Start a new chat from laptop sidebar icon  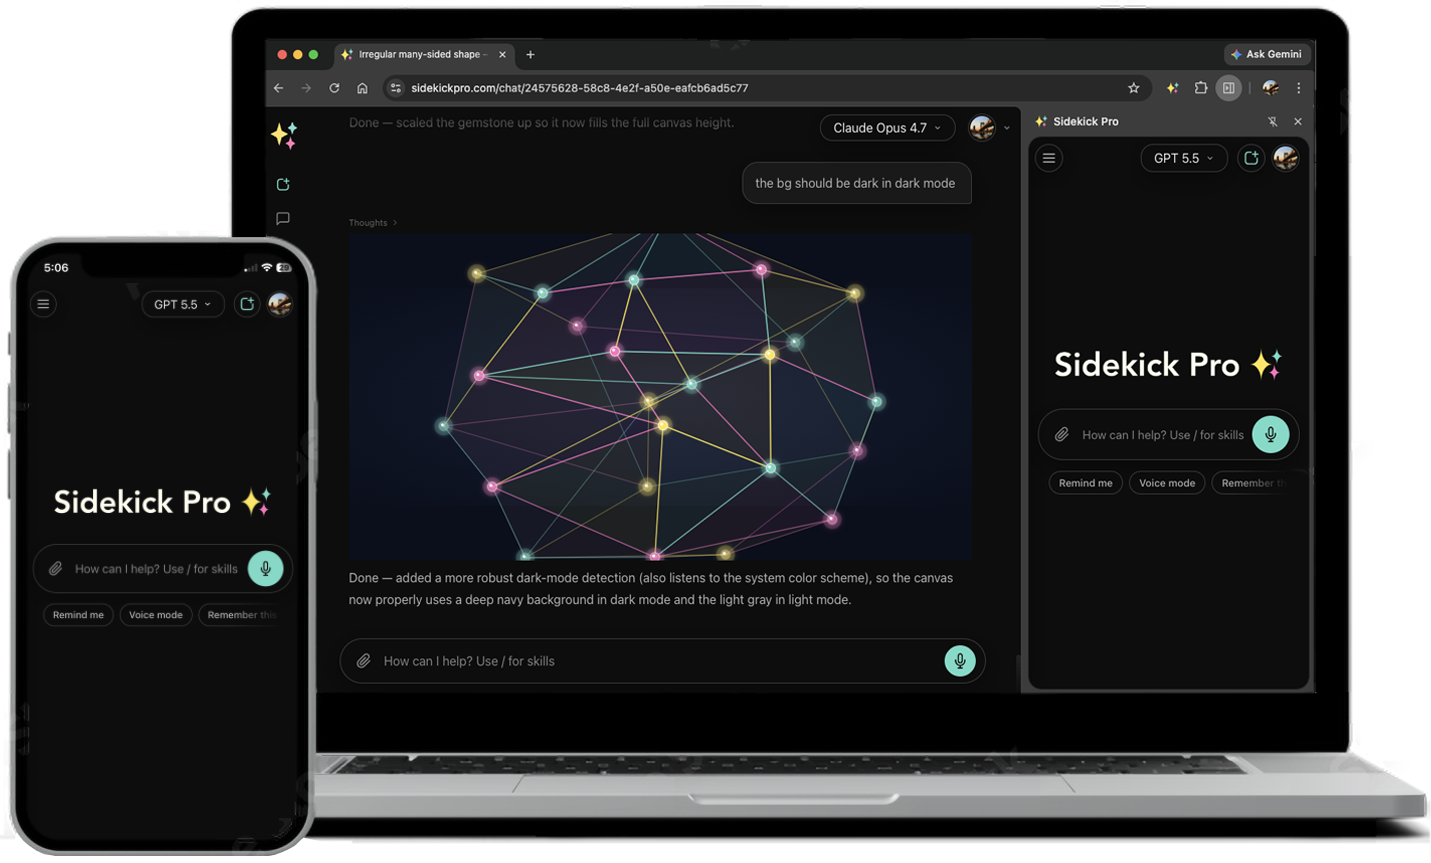283,184
